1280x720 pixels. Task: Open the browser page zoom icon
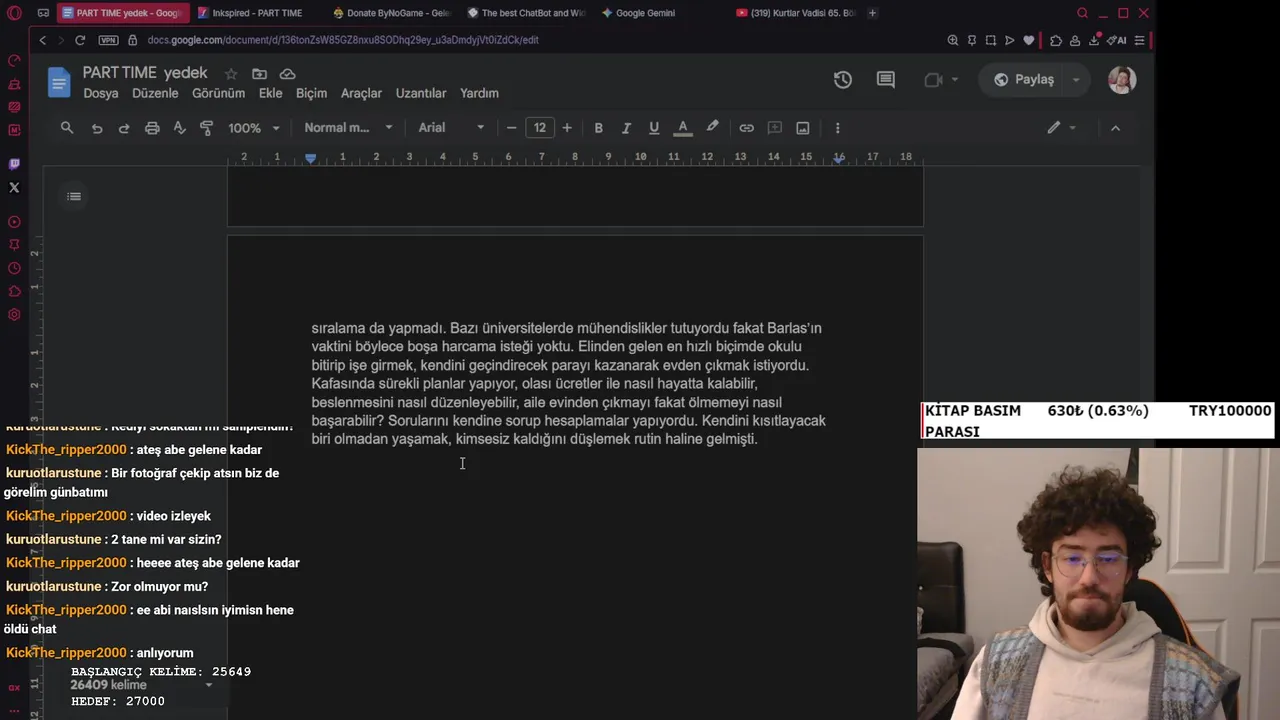(x=953, y=40)
